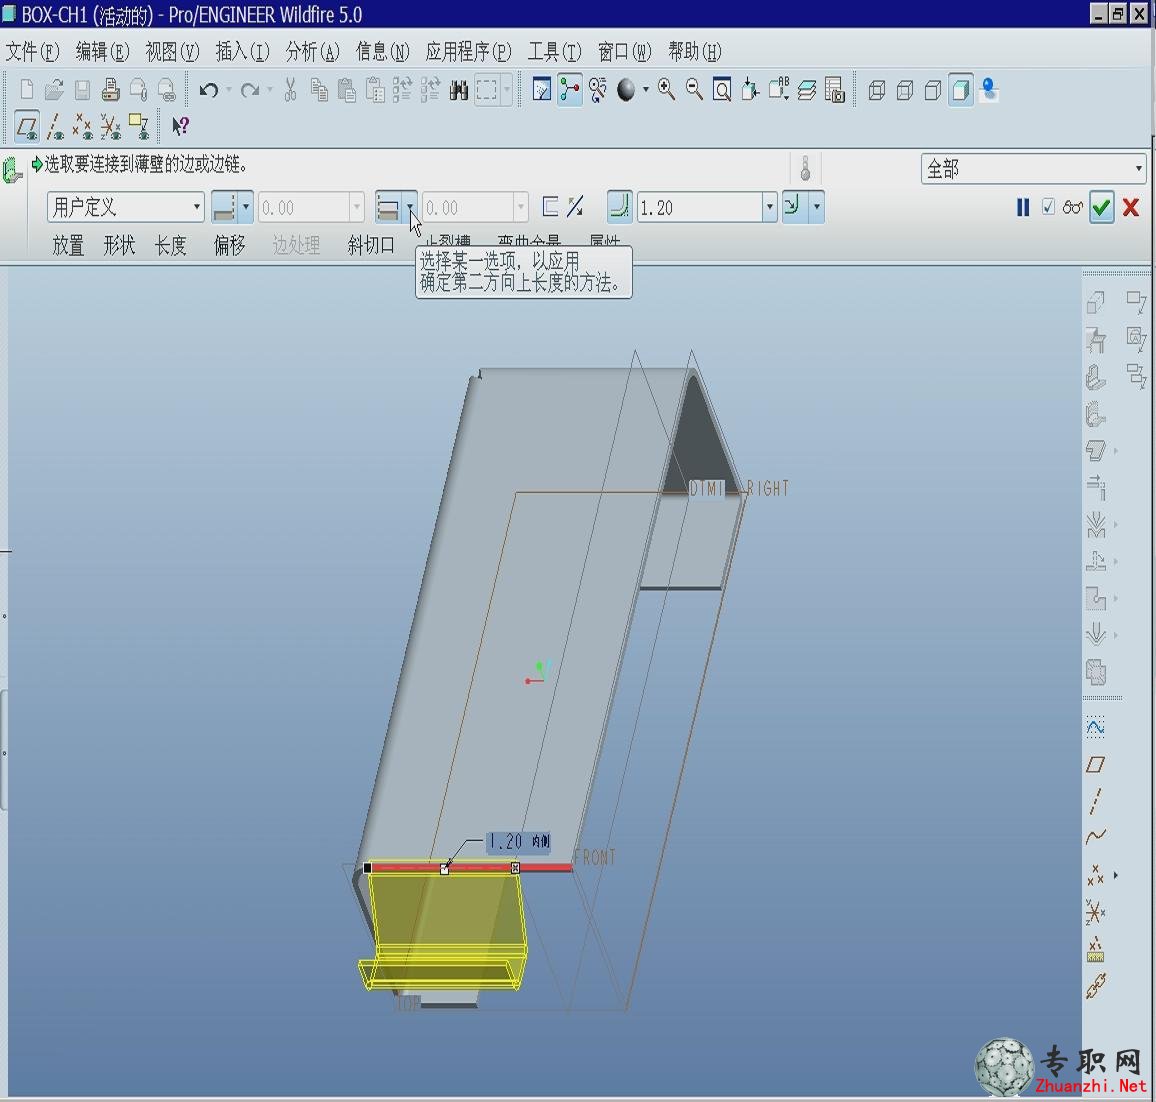1156x1102 pixels.
Task: Click the flip thickness side icon
Action: pyautogui.click(x=576, y=207)
